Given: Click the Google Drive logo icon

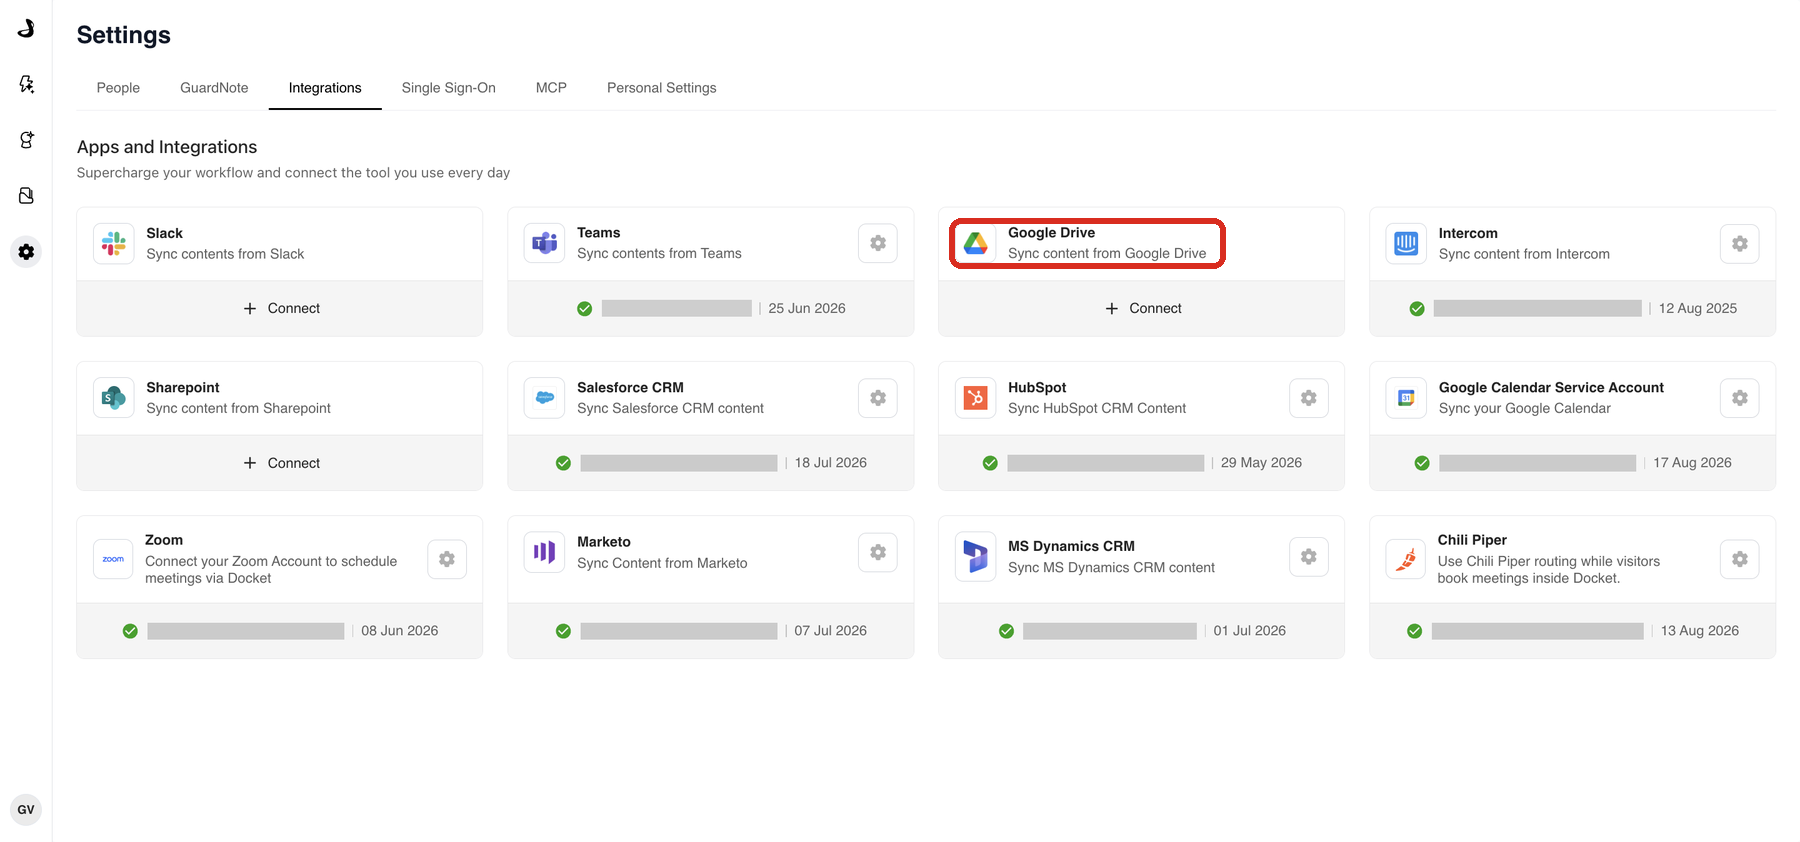Looking at the screenshot, I should tap(976, 243).
